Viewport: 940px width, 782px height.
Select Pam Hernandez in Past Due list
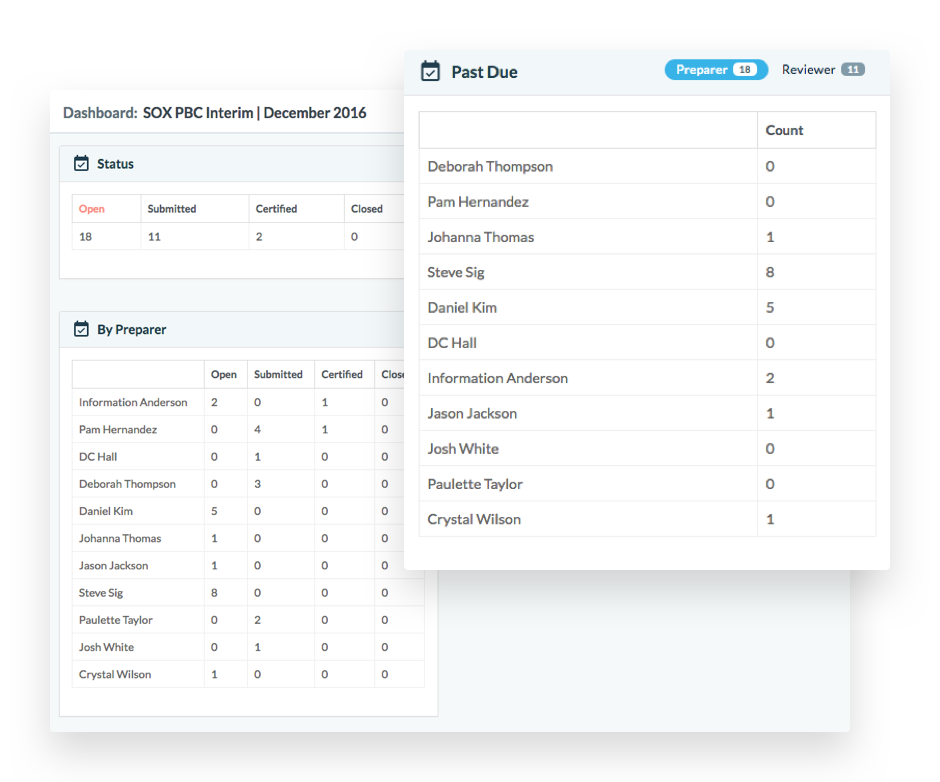[478, 201]
